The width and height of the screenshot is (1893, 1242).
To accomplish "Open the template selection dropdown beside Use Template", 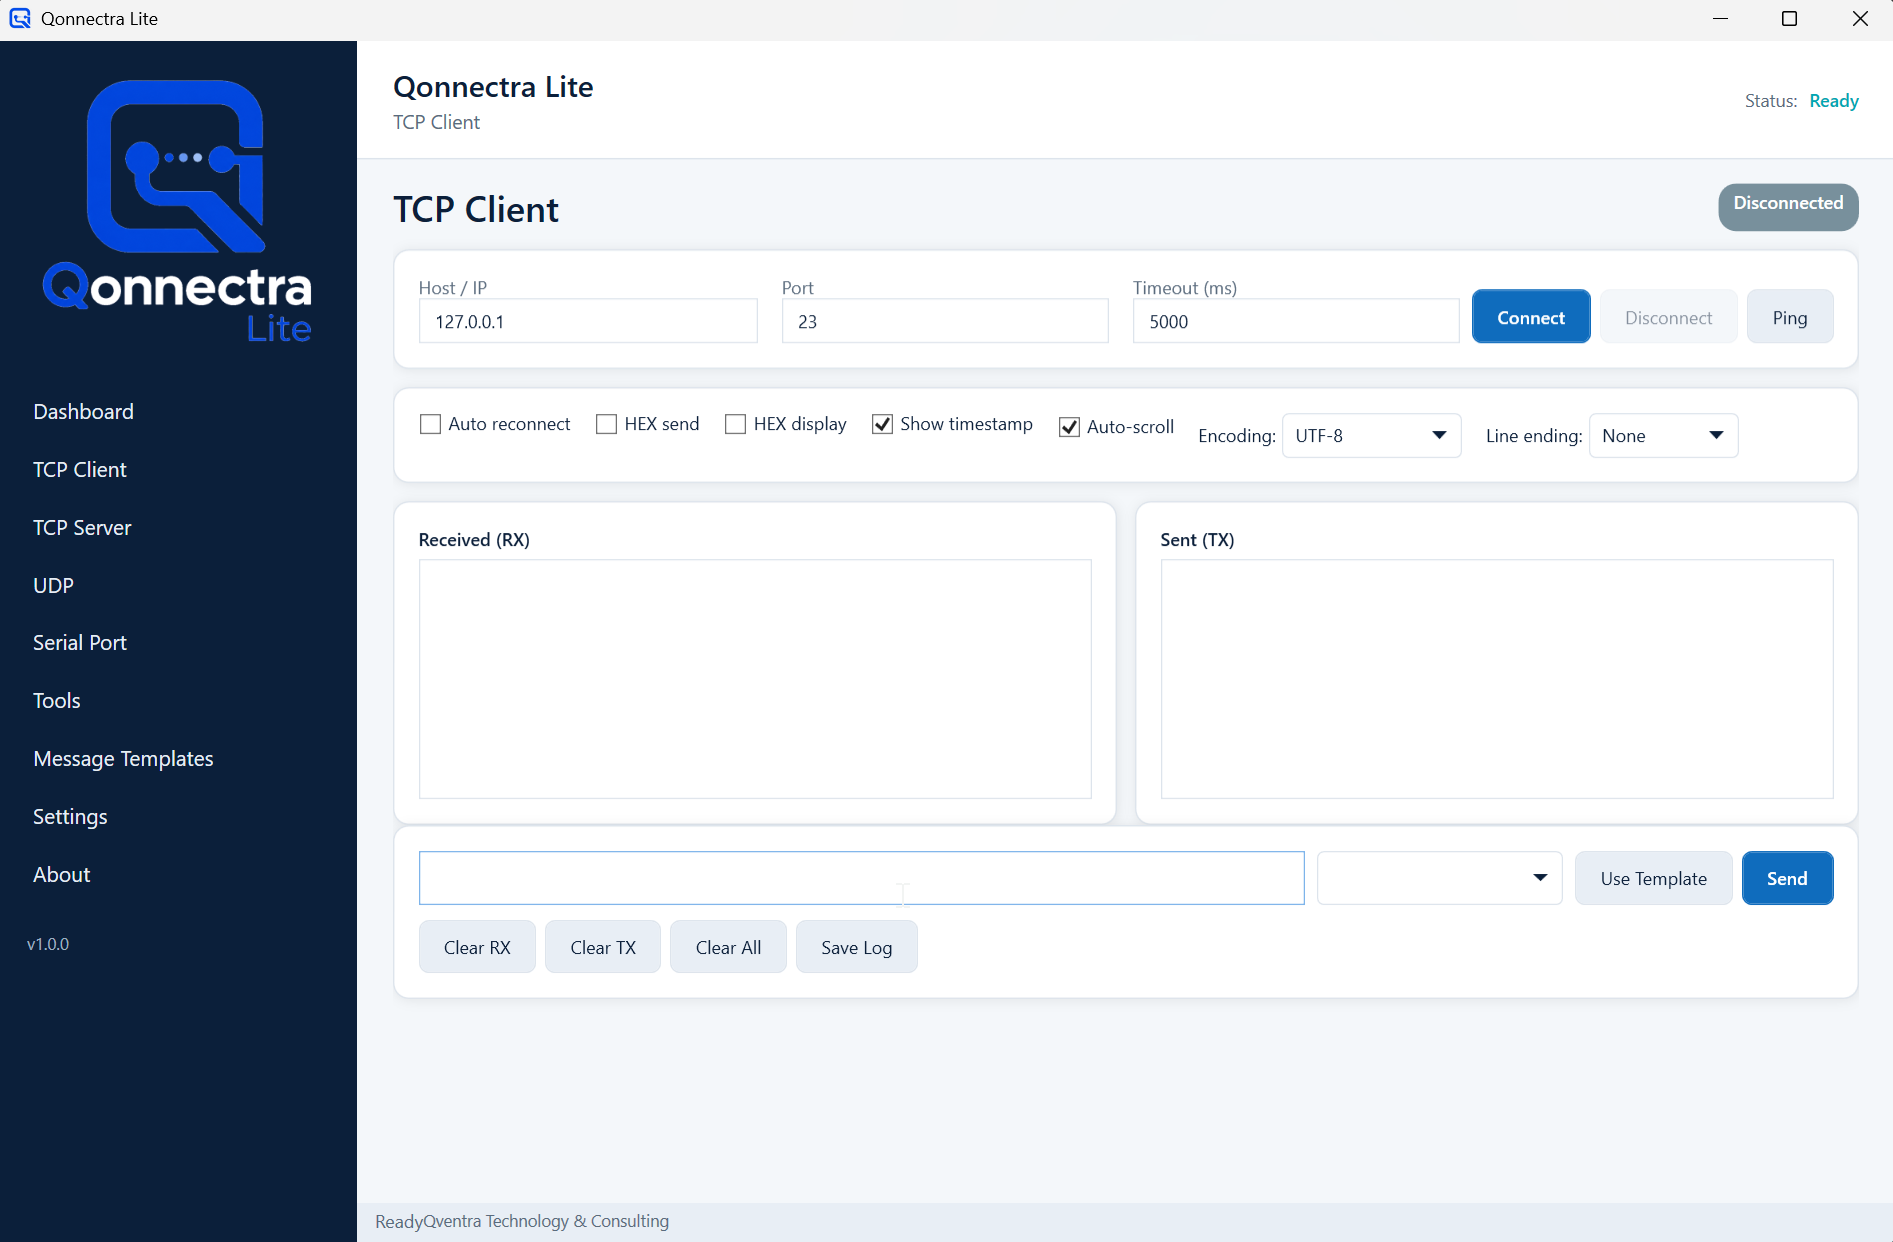I will (1439, 878).
